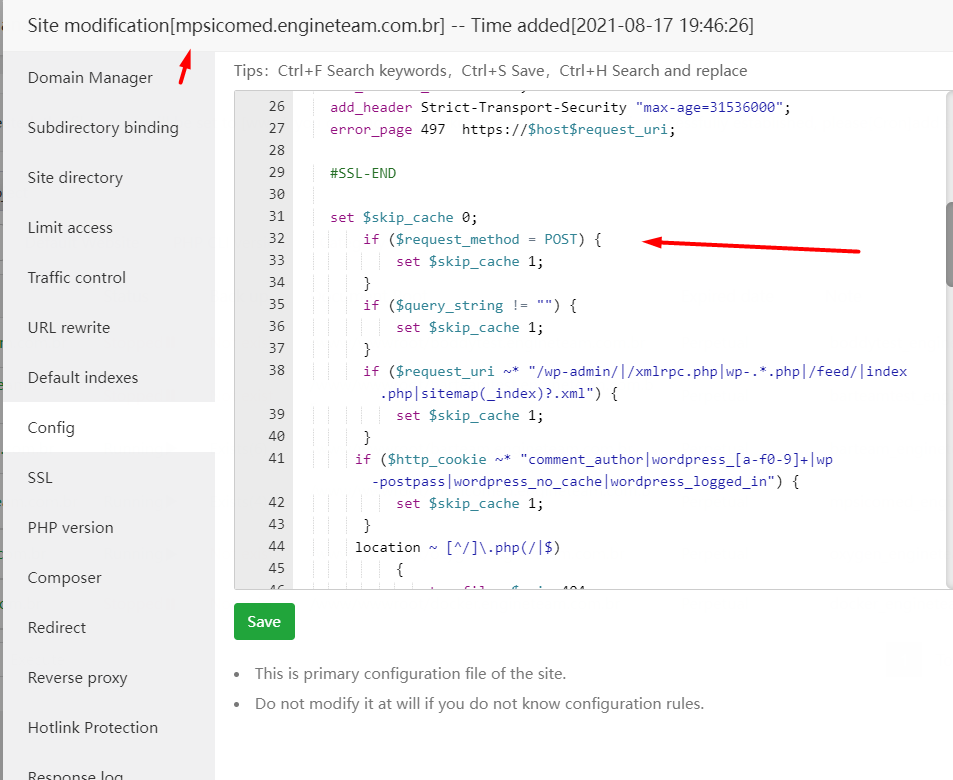Click the 'sitemap(_index)?.xml' wrapped line
This screenshot has height=780, width=953.
tap(498, 393)
